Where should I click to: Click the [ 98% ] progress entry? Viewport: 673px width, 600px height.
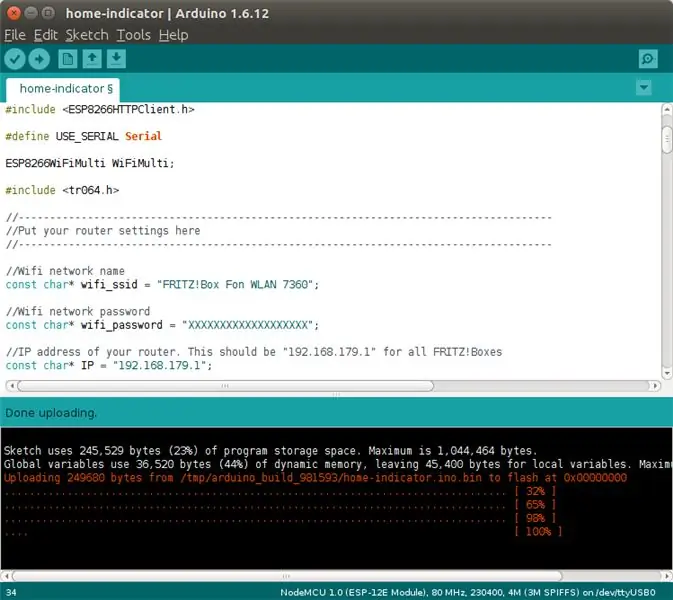535,518
